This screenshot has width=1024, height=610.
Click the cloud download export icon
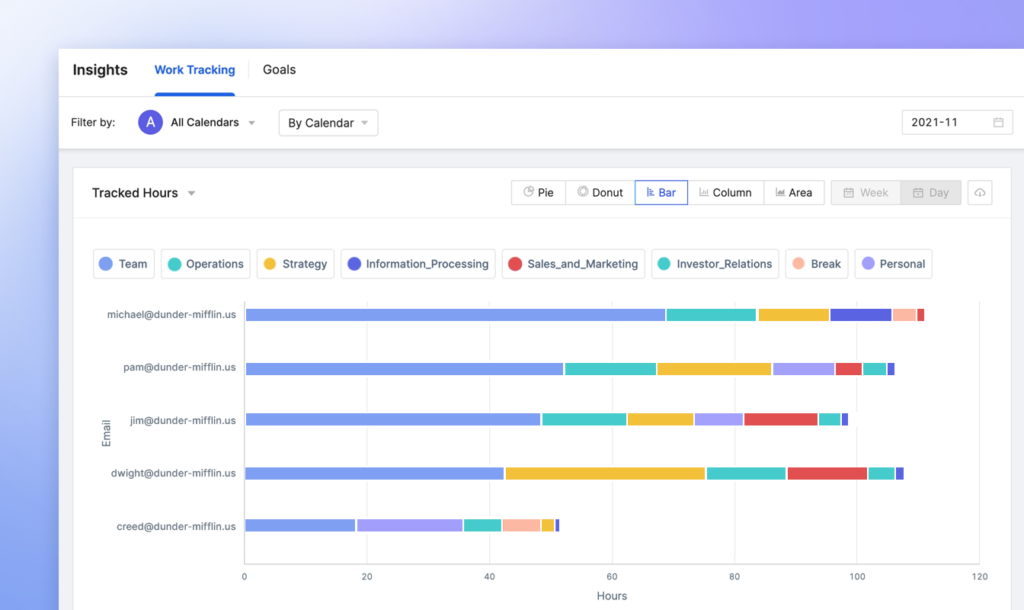pos(980,193)
